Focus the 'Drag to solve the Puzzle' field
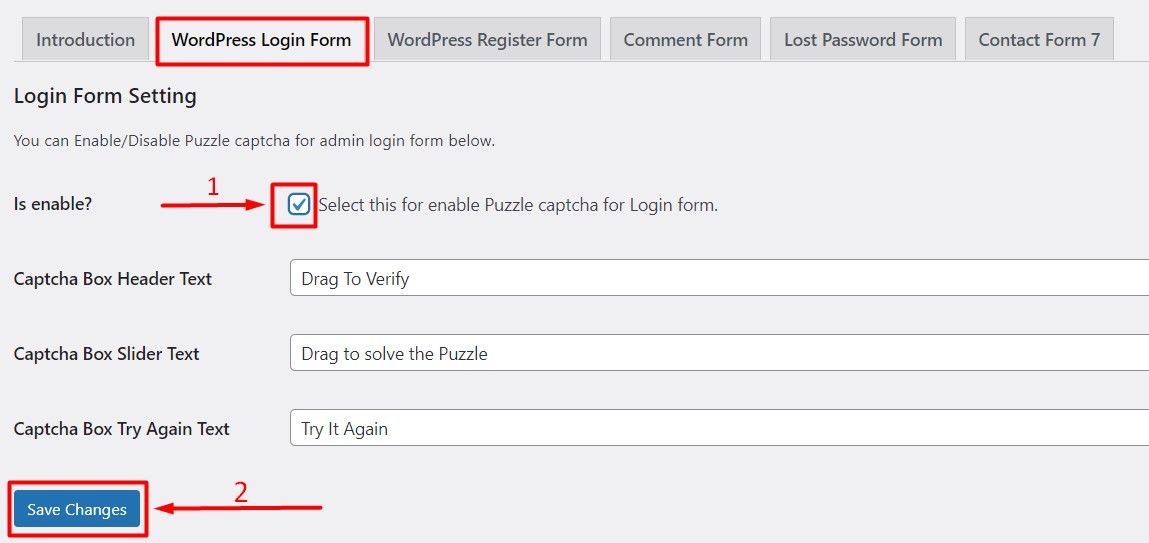Image resolution: width=1149 pixels, height=543 pixels. coord(720,353)
